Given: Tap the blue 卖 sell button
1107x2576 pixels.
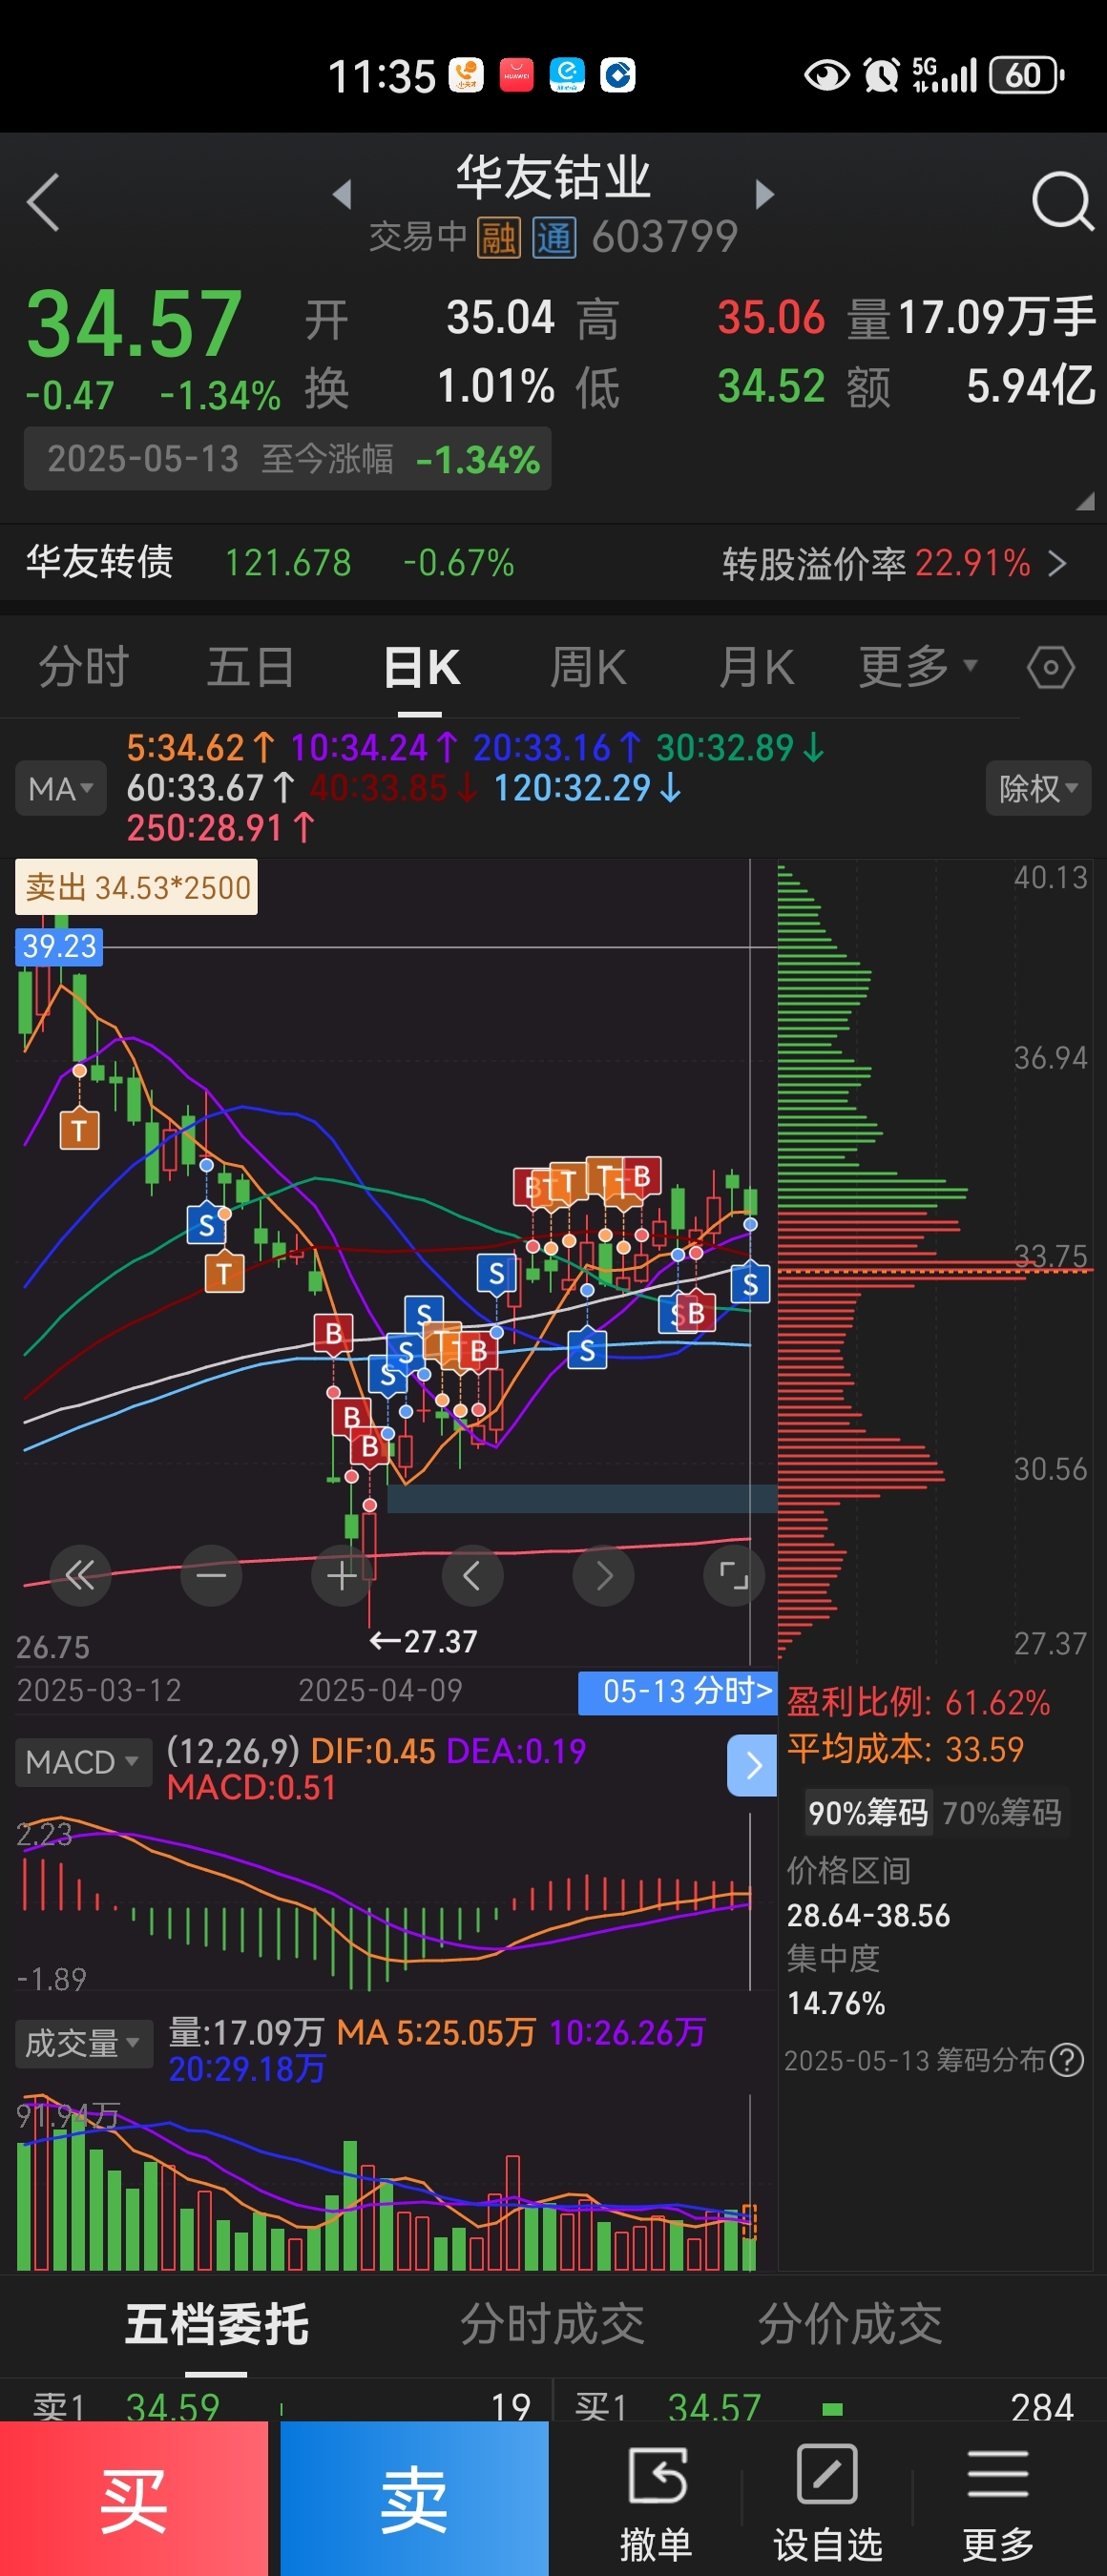Looking at the screenshot, I should (x=414, y=2498).
